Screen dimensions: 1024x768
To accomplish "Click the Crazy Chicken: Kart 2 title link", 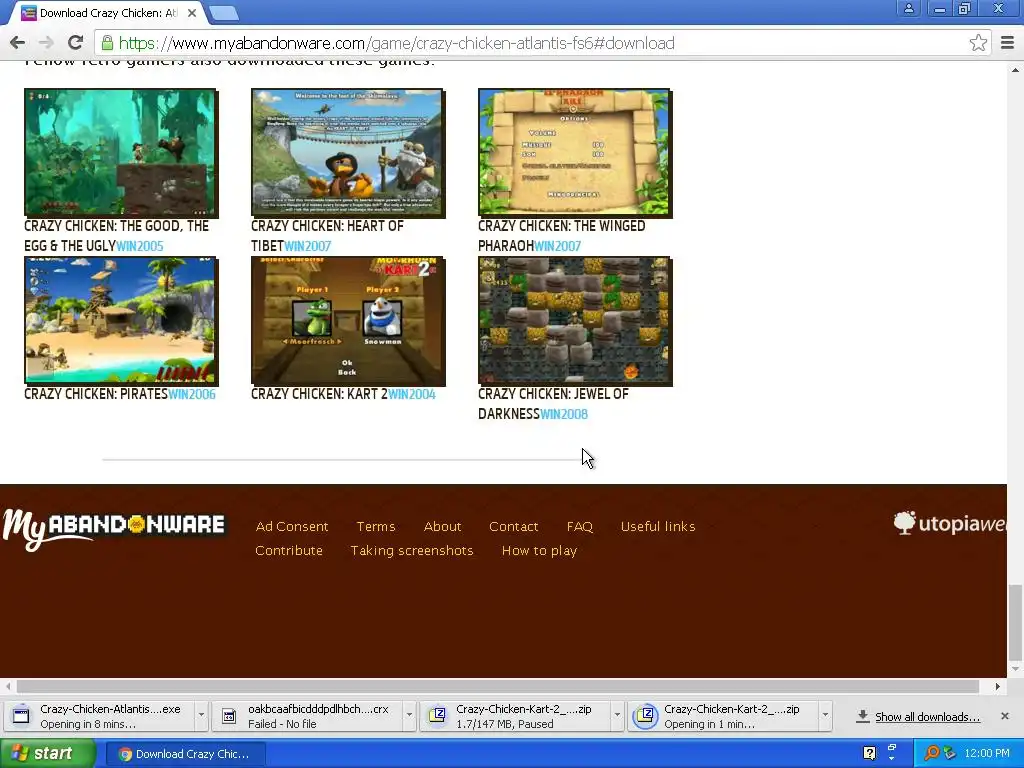I will coord(319,394).
